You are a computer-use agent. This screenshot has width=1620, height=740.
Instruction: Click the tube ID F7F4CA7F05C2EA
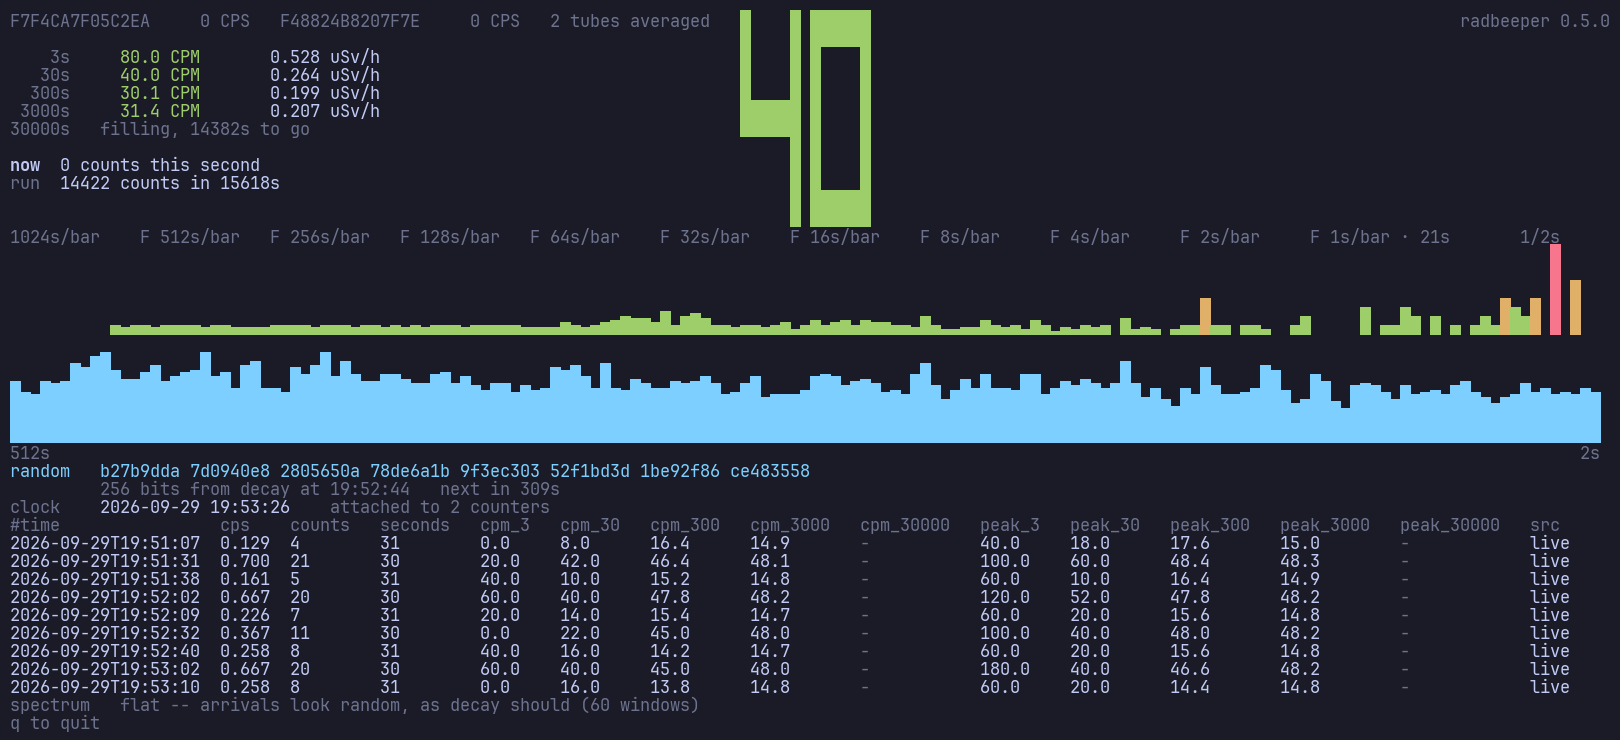[80, 21]
